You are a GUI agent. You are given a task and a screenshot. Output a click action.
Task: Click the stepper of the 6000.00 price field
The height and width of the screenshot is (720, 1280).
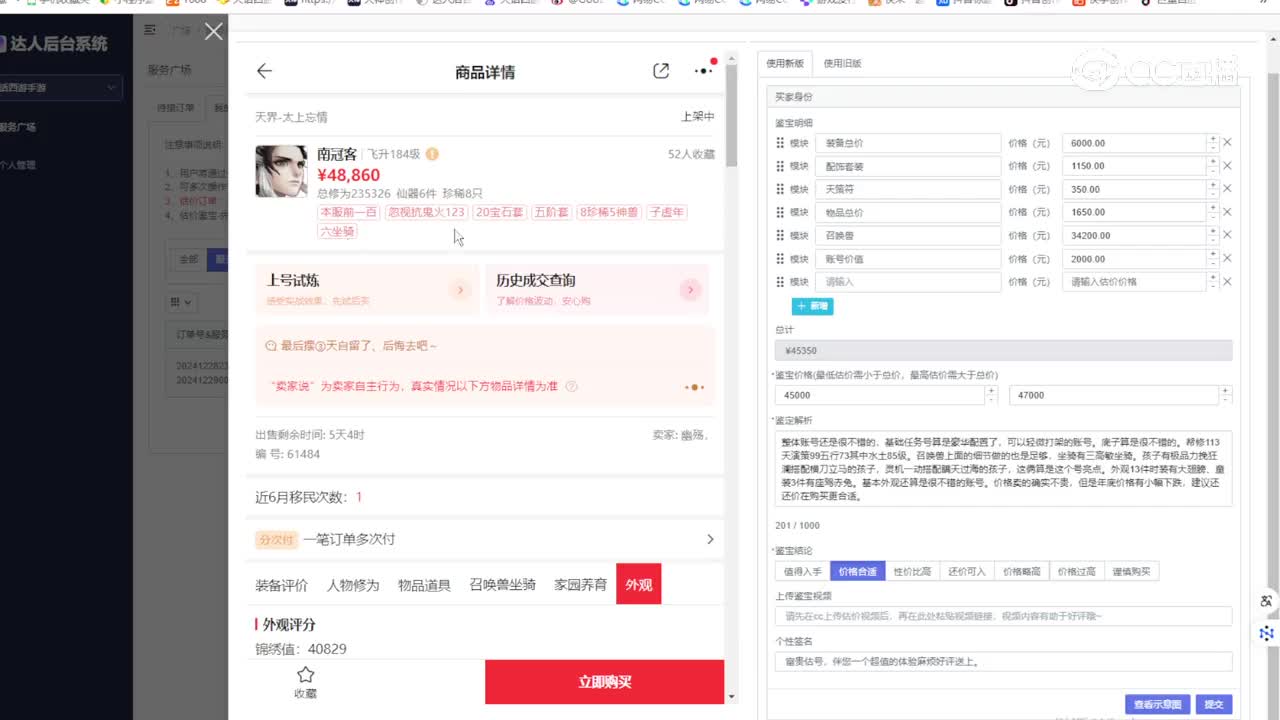point(1212,143)
